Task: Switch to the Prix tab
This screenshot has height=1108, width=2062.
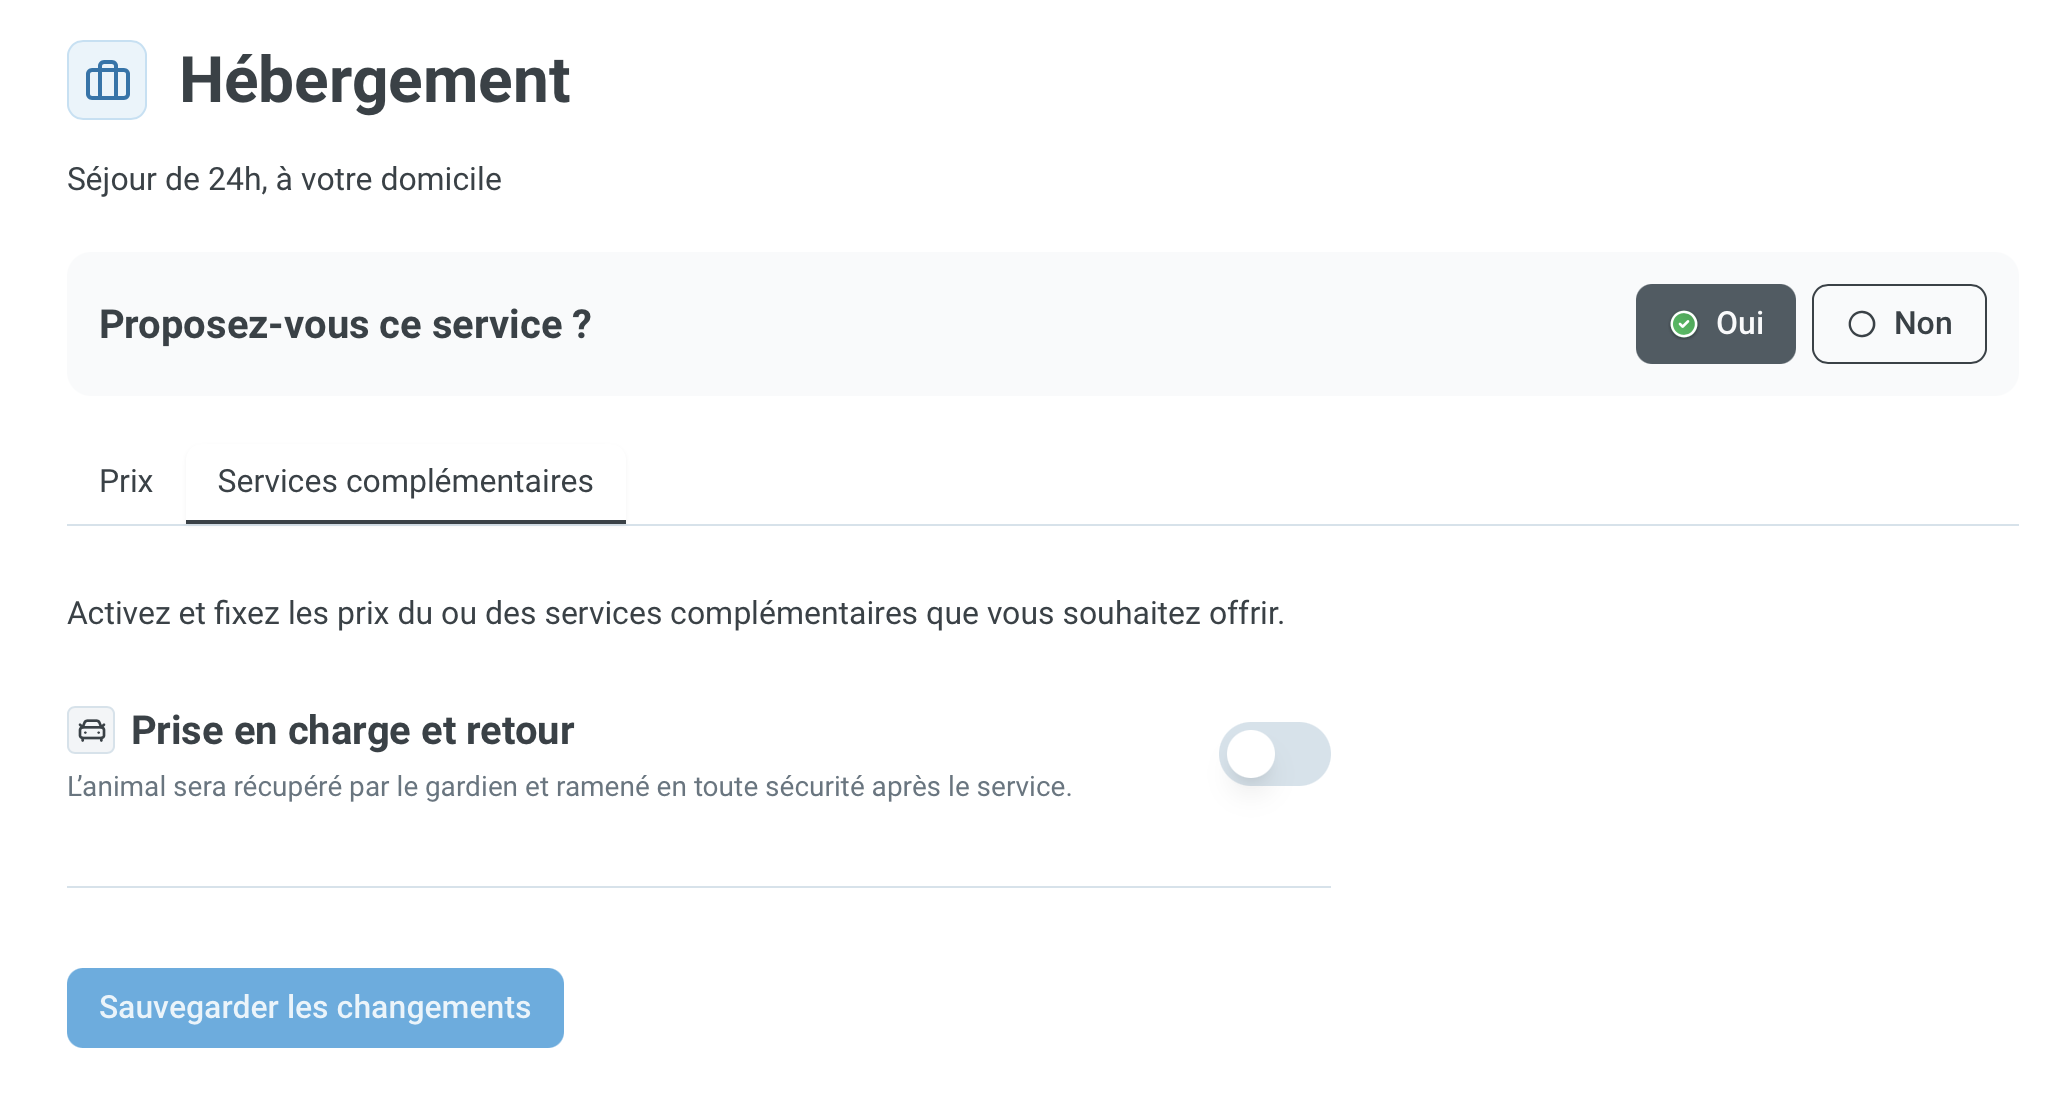Action: point(126,482)
